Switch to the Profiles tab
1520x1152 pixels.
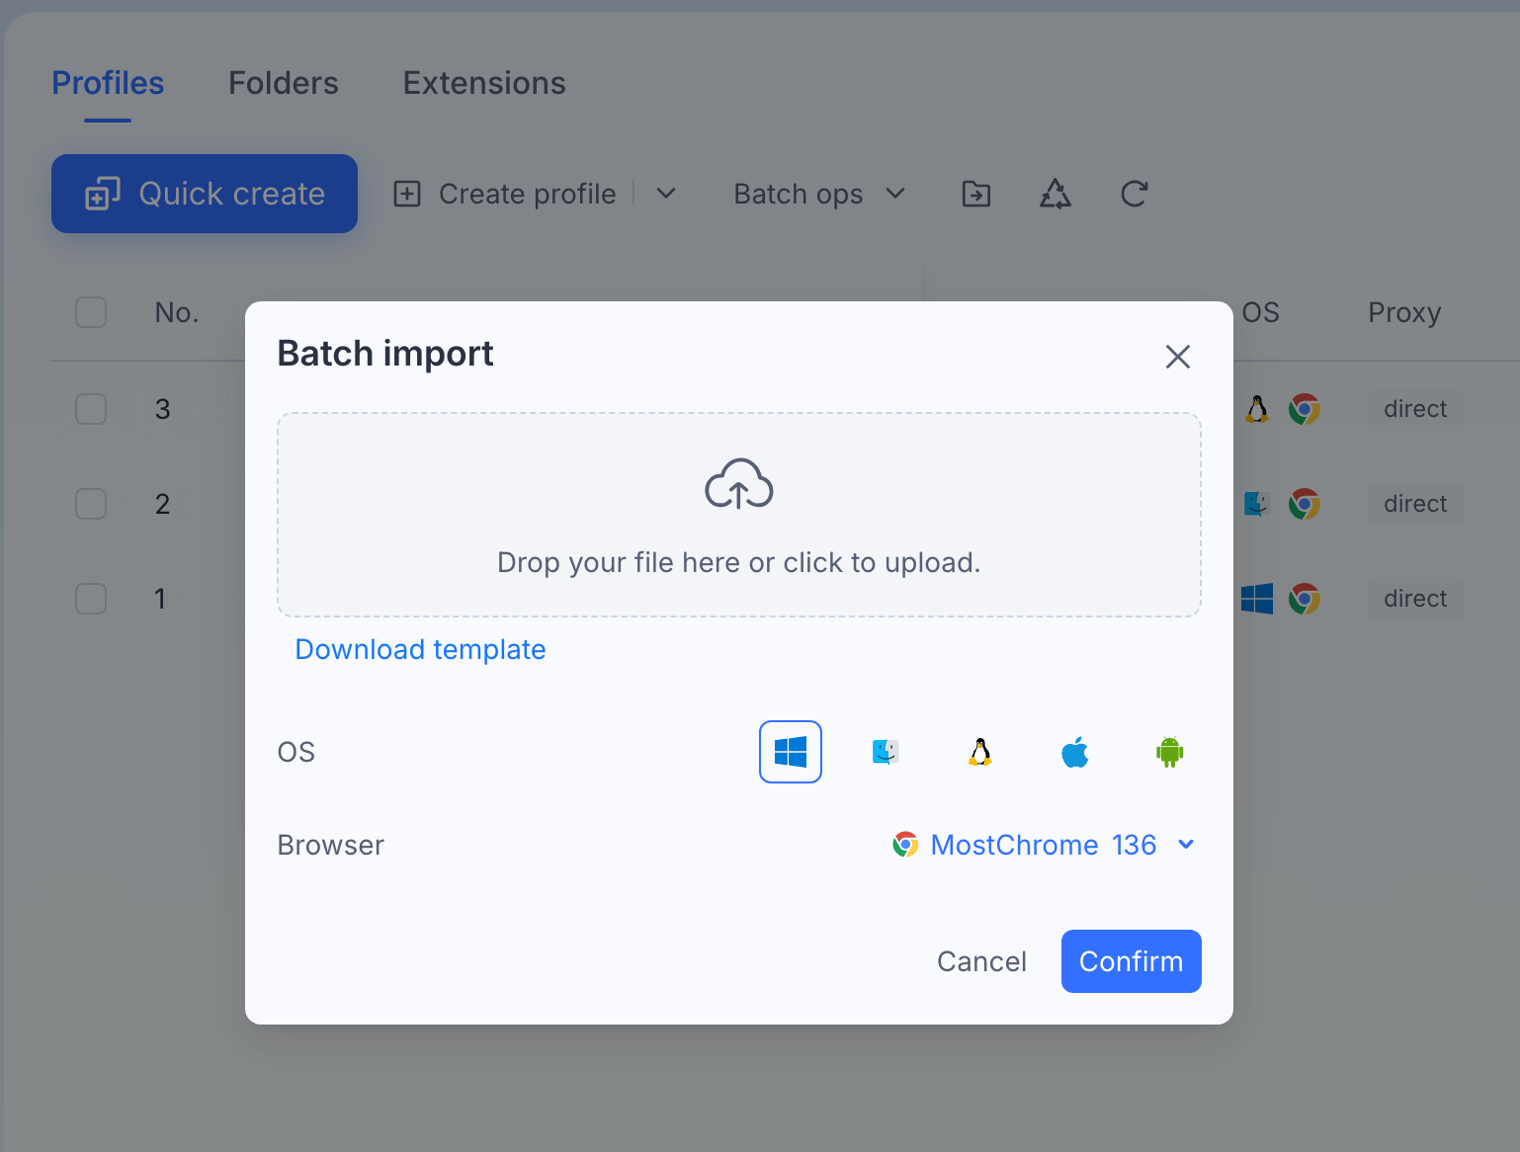coord(108,83)
